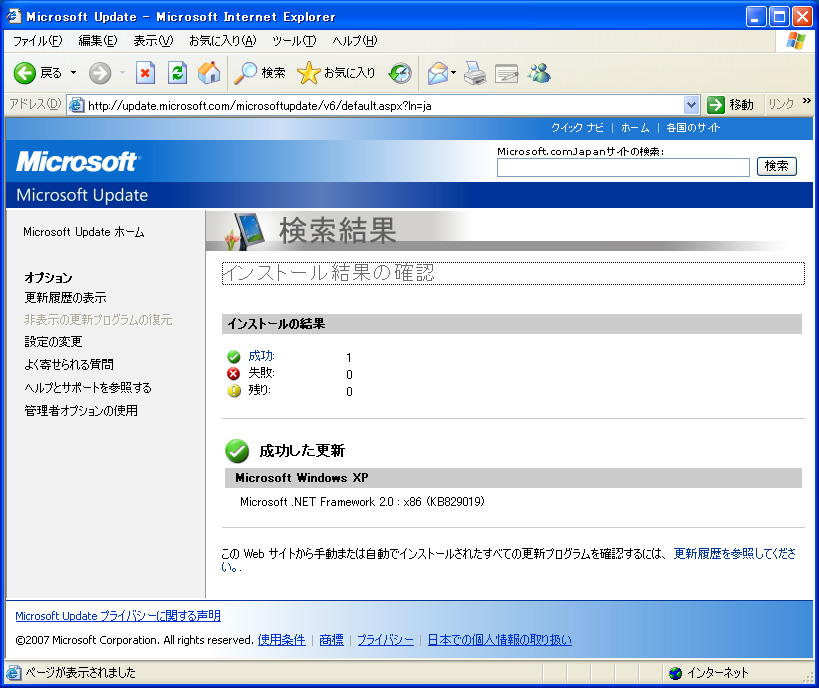Open the 各国のサイト link
Image resolution: width=819 pixels, height=688 pixels.
pyautogui.click(x=693, y=127)
